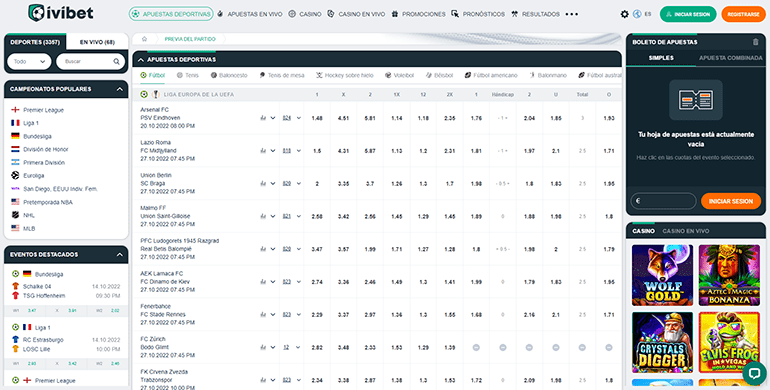Open Elvis Frog in Vegas game
The image size is (770, 390).
coord(729,342)
